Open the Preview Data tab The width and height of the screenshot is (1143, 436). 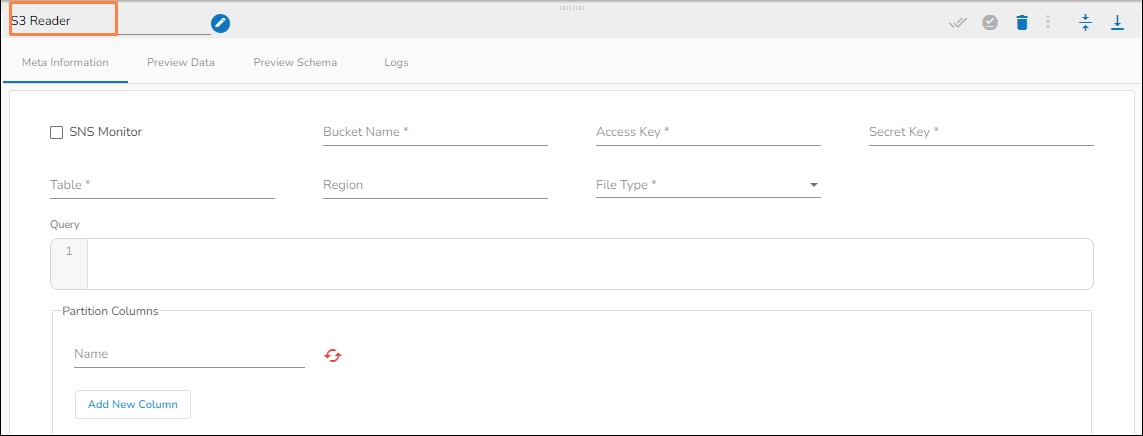[x=181, y=62]
